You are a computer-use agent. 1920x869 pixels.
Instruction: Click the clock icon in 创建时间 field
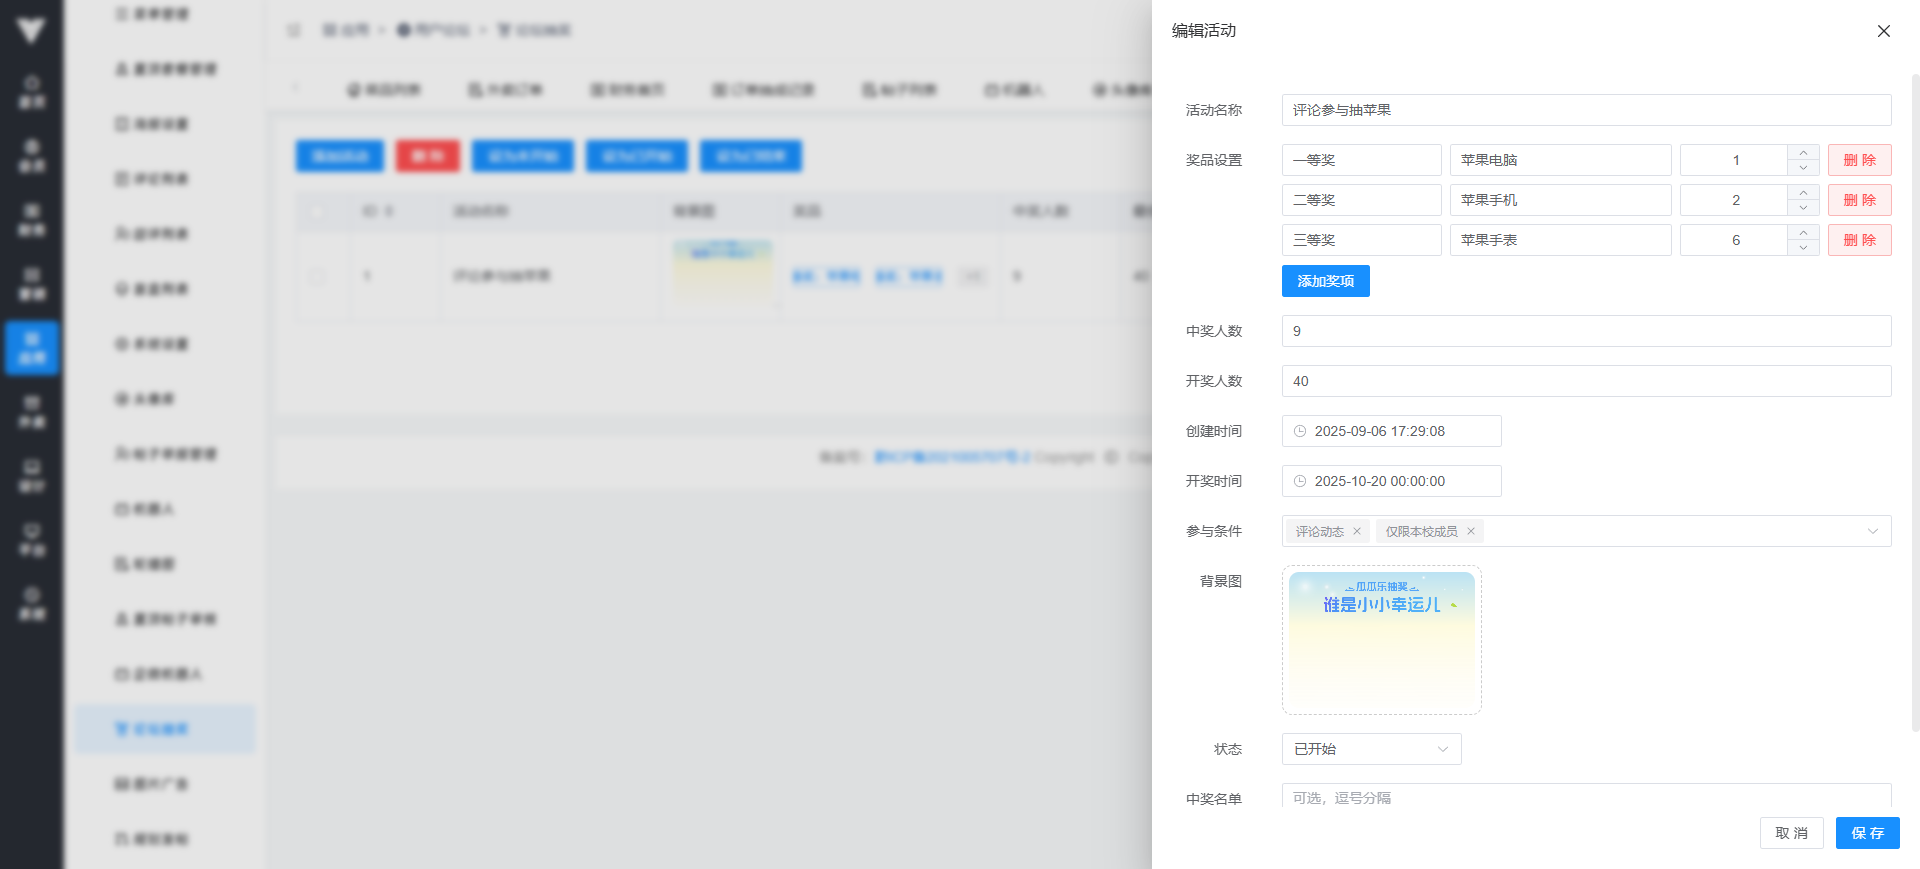point(1300,431)
